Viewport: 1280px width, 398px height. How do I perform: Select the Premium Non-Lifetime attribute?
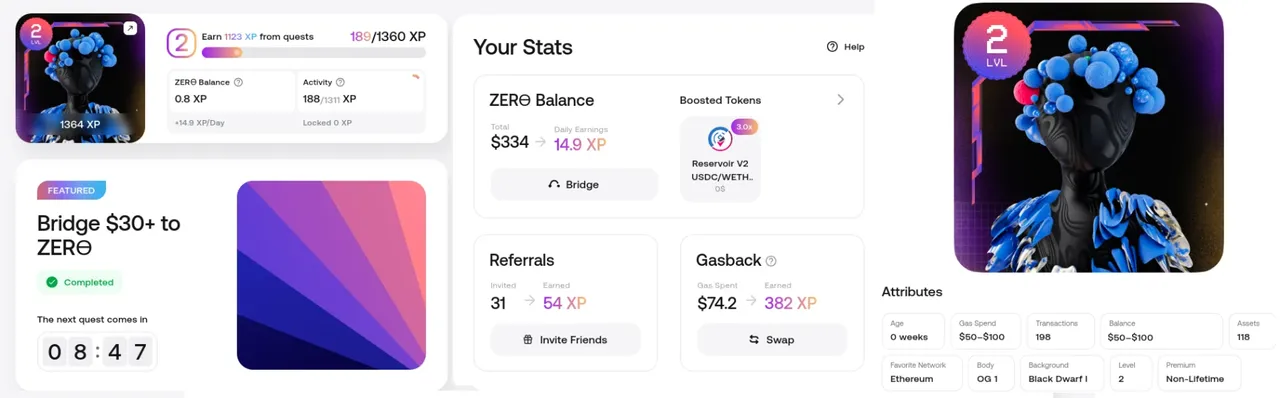(x=1199, y=373)
